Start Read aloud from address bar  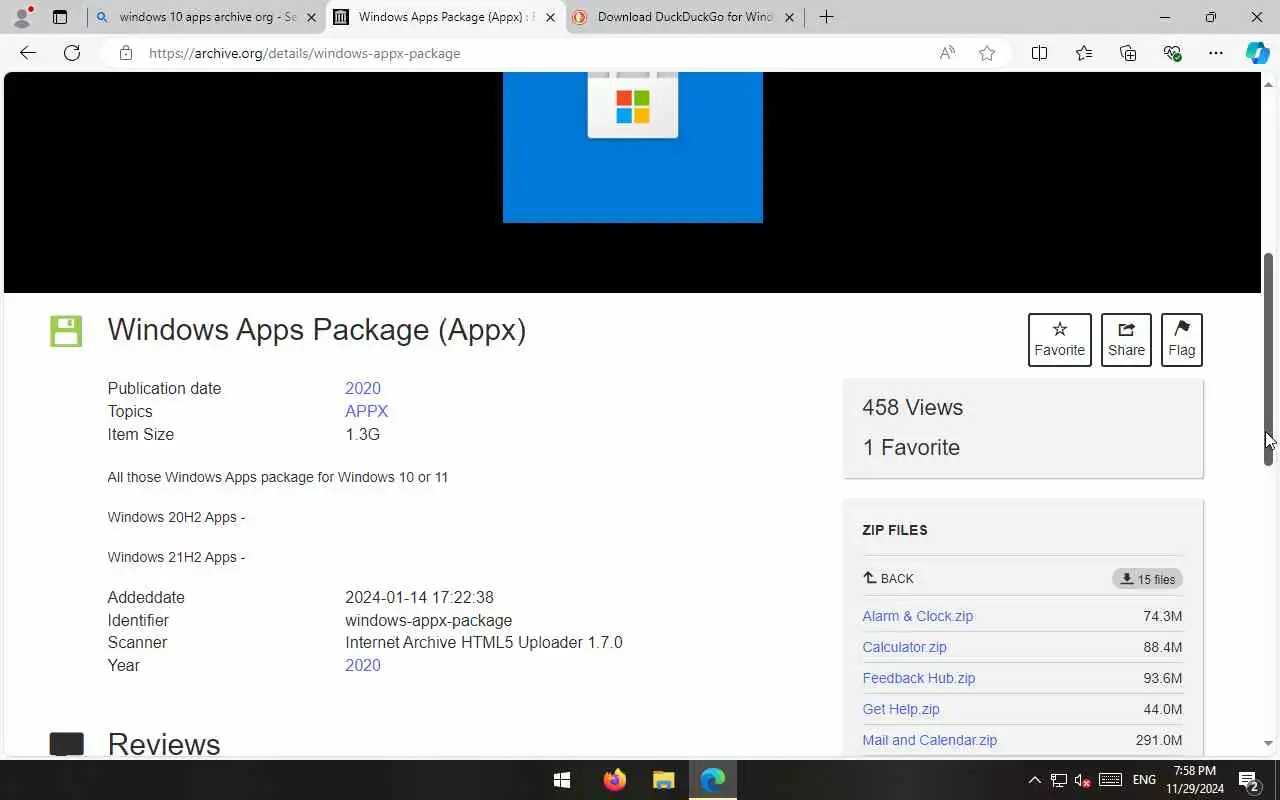coord(947,53)
